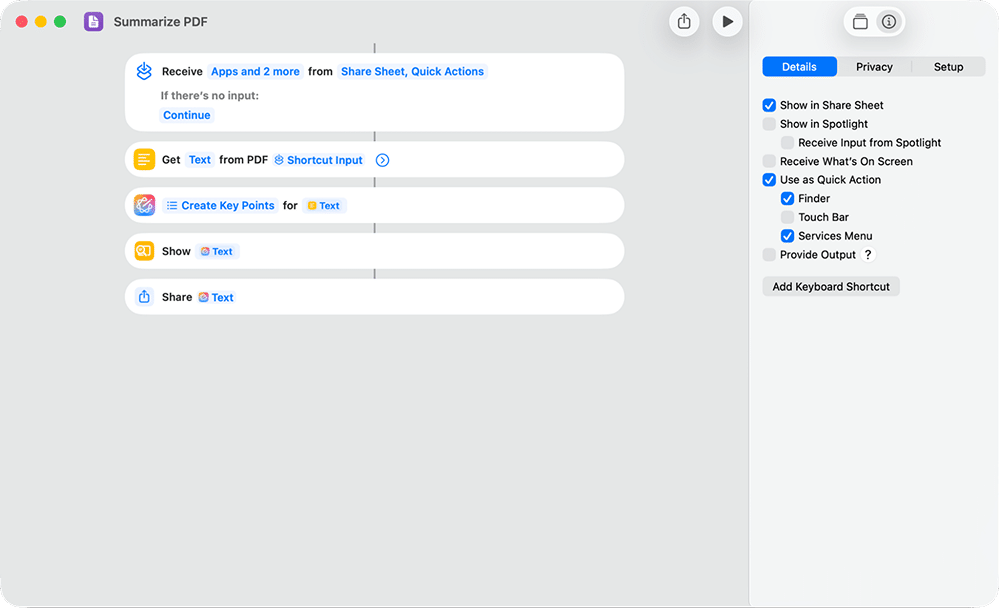Expand the Shortcut Input variable details arrow
Viewport: 999px width, 608px height.
pyautogui.click(x=382, y=159)
